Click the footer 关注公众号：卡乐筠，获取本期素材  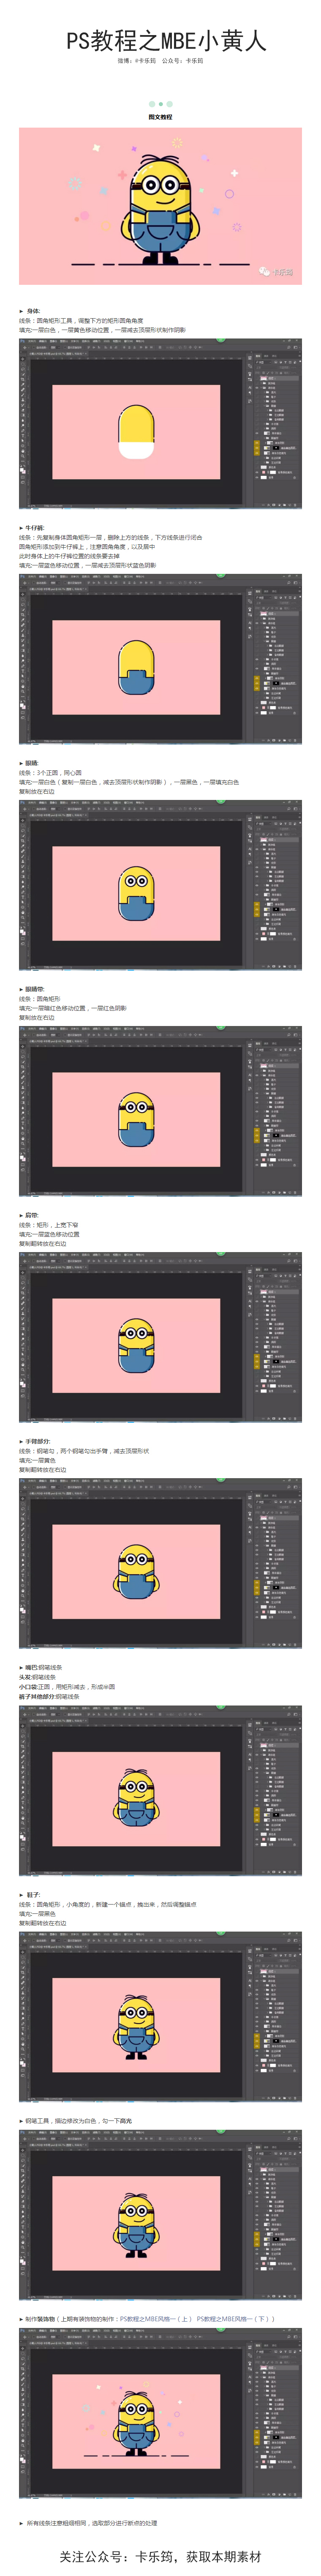point(160,2556)
